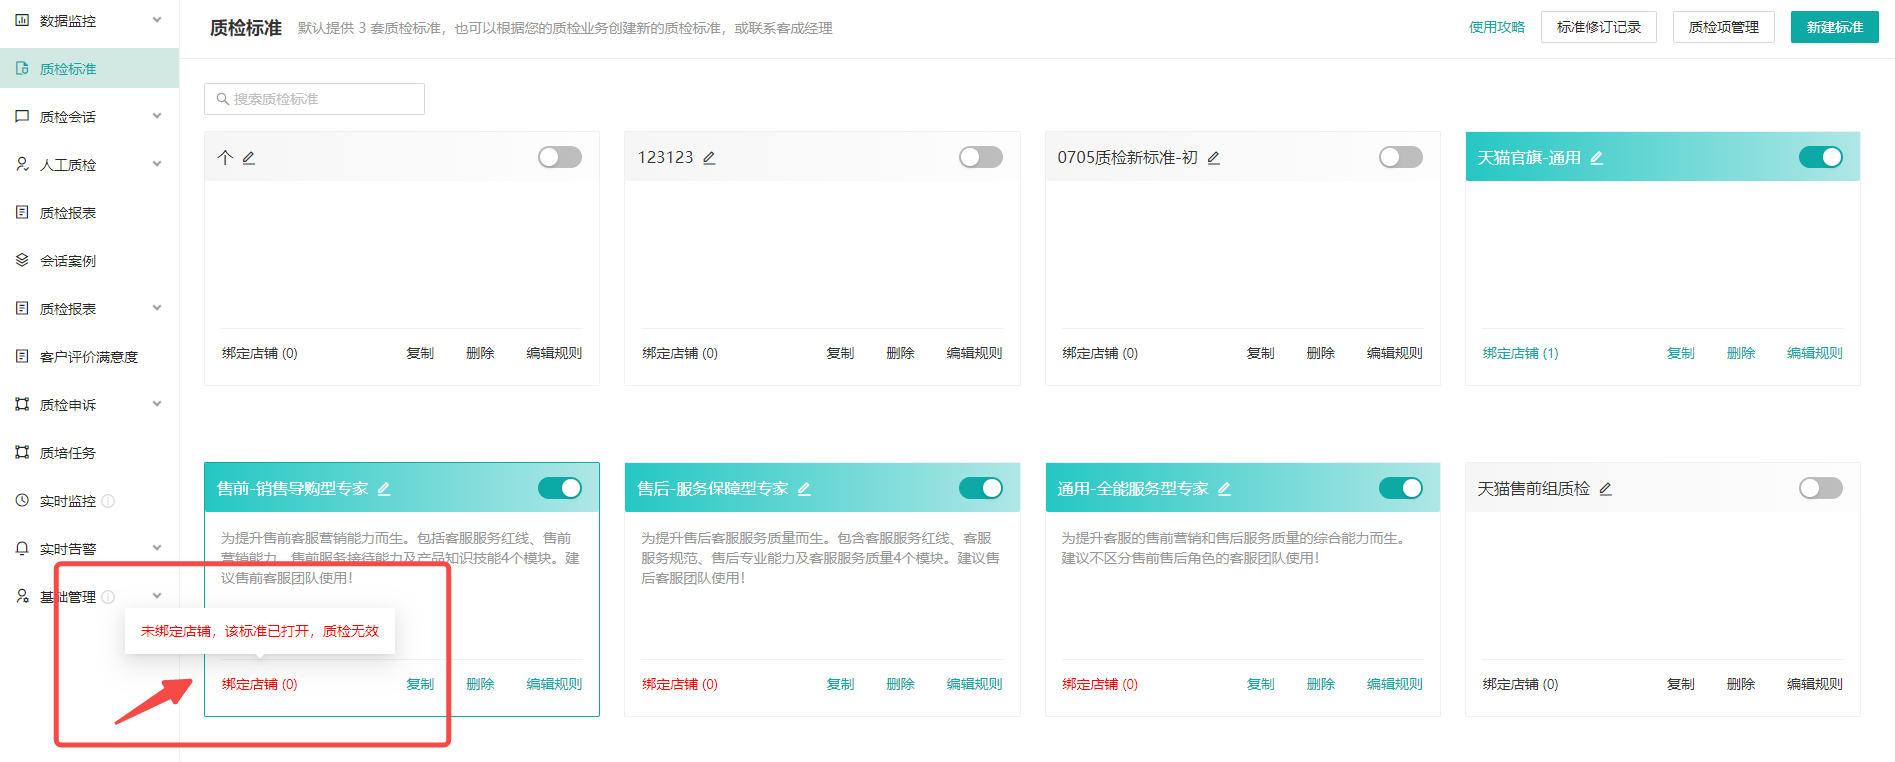
Task: Create a new standard with 新建标准
Action: pos(1835,27)
